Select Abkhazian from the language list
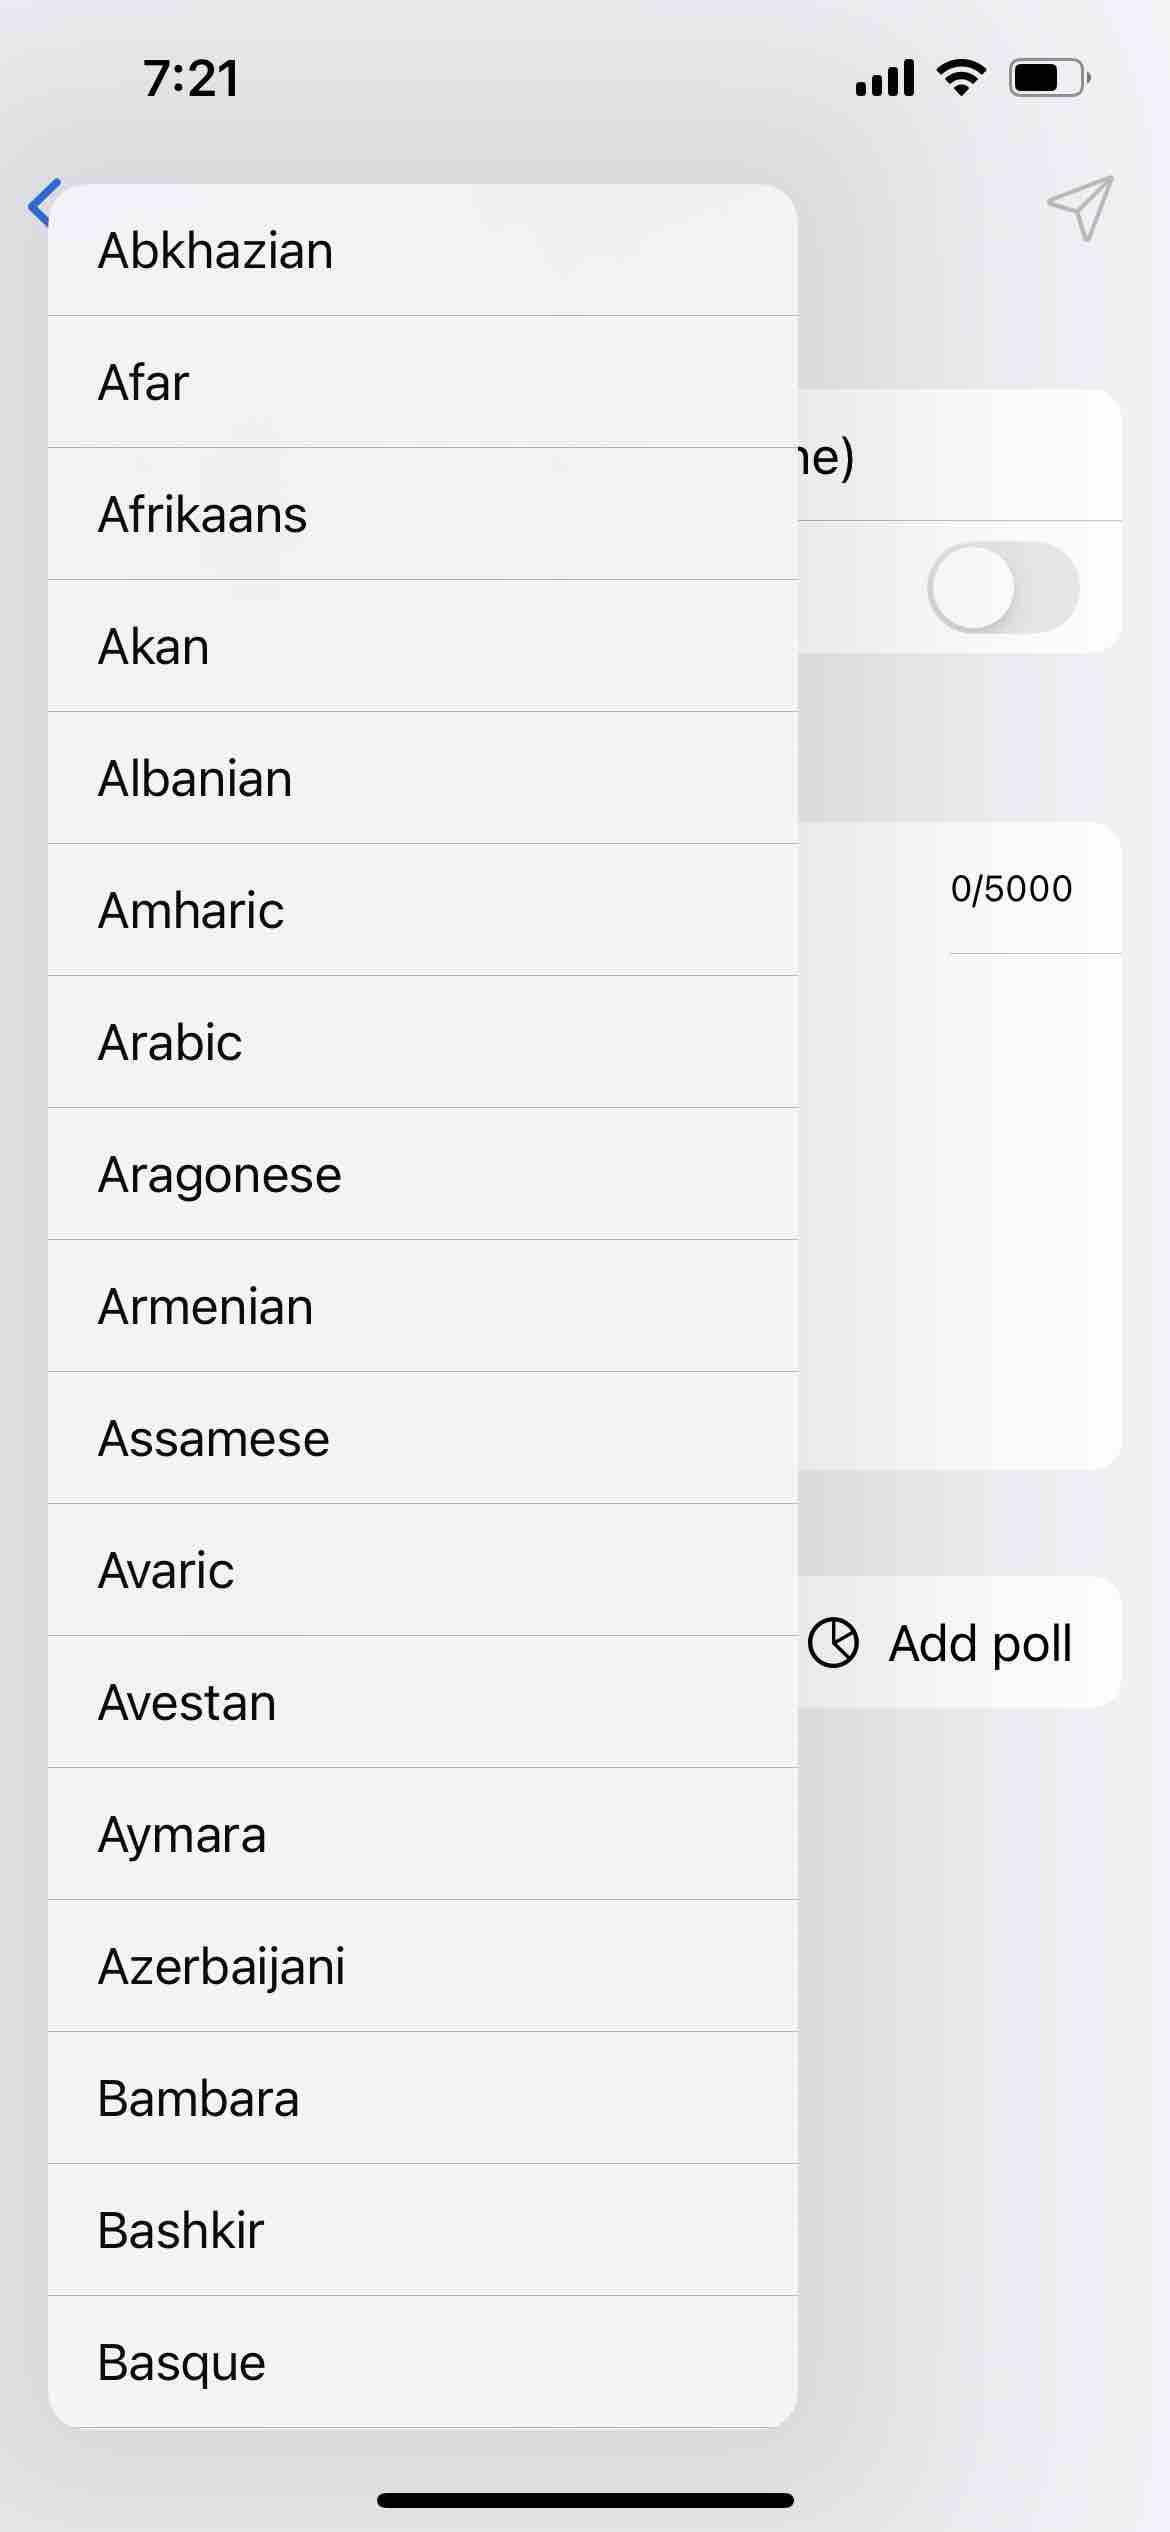Viewport: 1170px width, 2532px height. pyautogui.click(x=422, y=250)
